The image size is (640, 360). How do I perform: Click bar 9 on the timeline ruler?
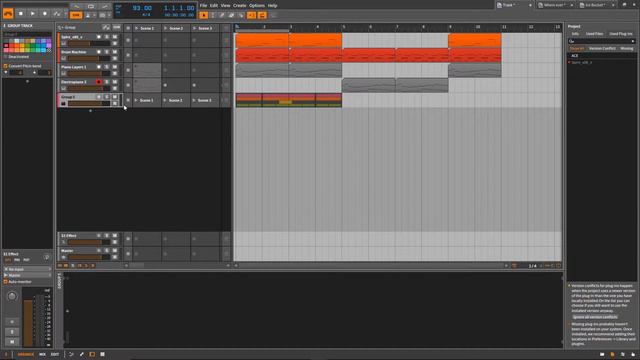(x=451, y=27)
